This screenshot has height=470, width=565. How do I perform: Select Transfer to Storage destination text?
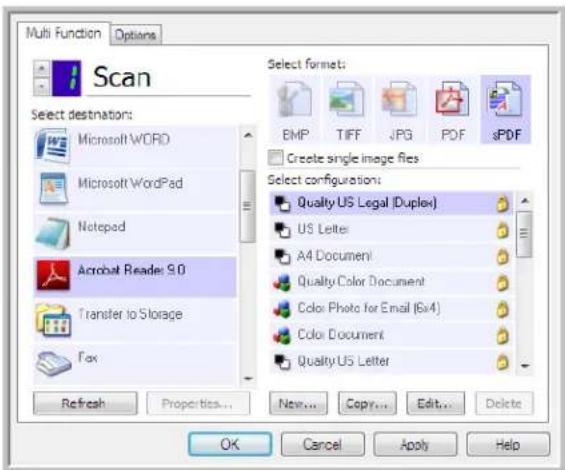click(130, 314)
